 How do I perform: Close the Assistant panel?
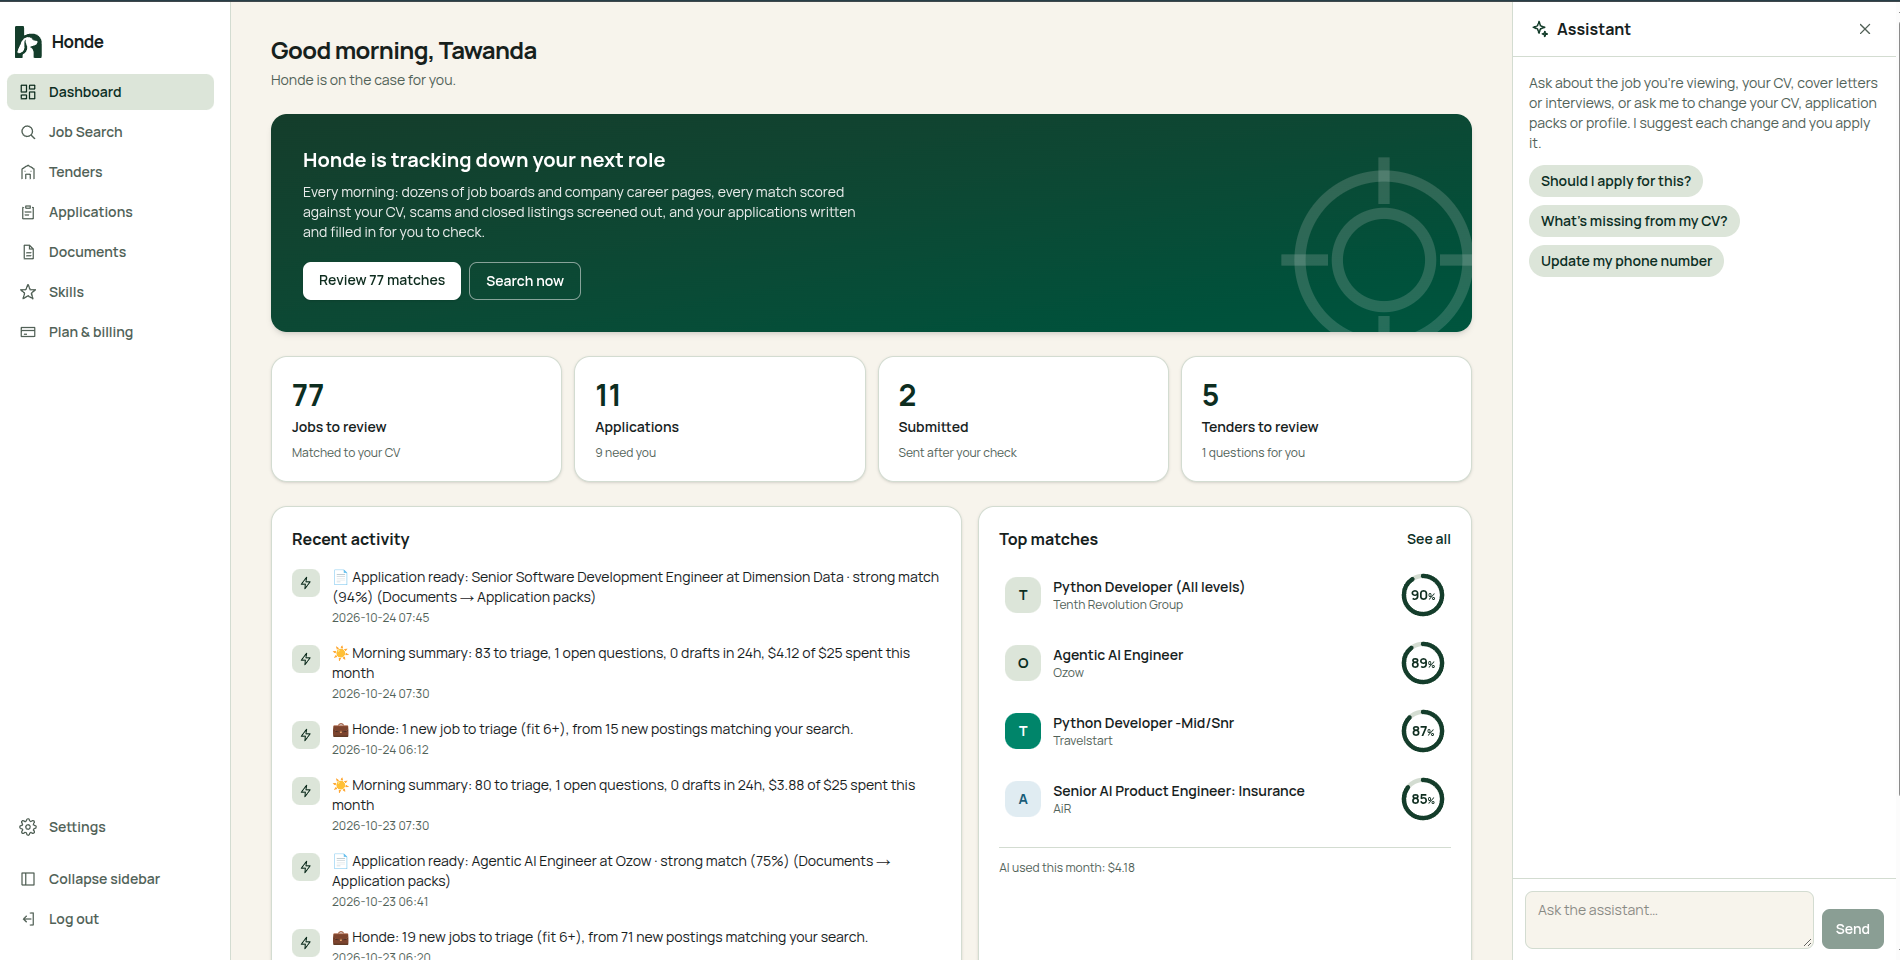(1865, 29)
